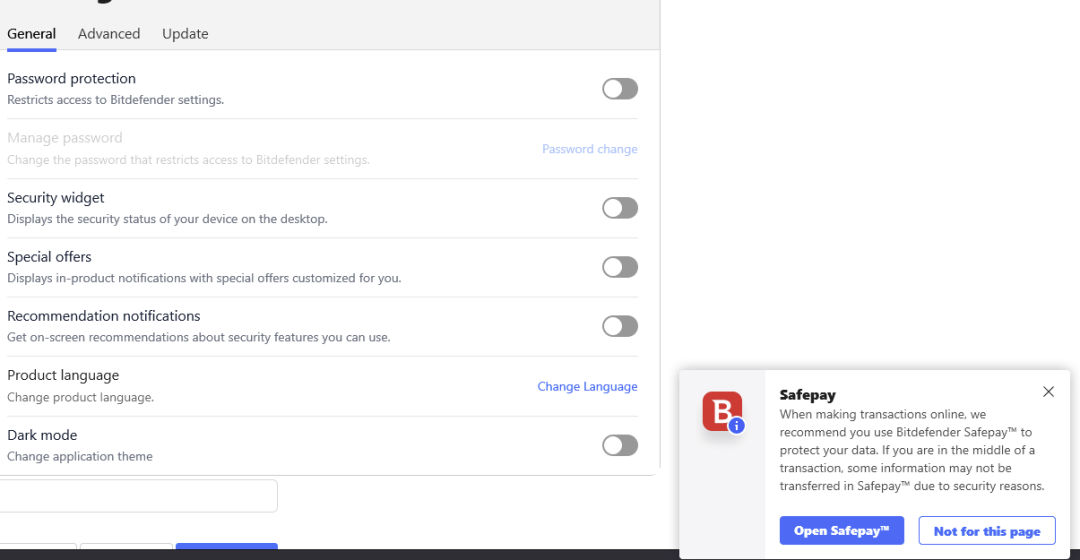Click 'Change product language.' description
1080x560 pixels.
tap(81, 397)
